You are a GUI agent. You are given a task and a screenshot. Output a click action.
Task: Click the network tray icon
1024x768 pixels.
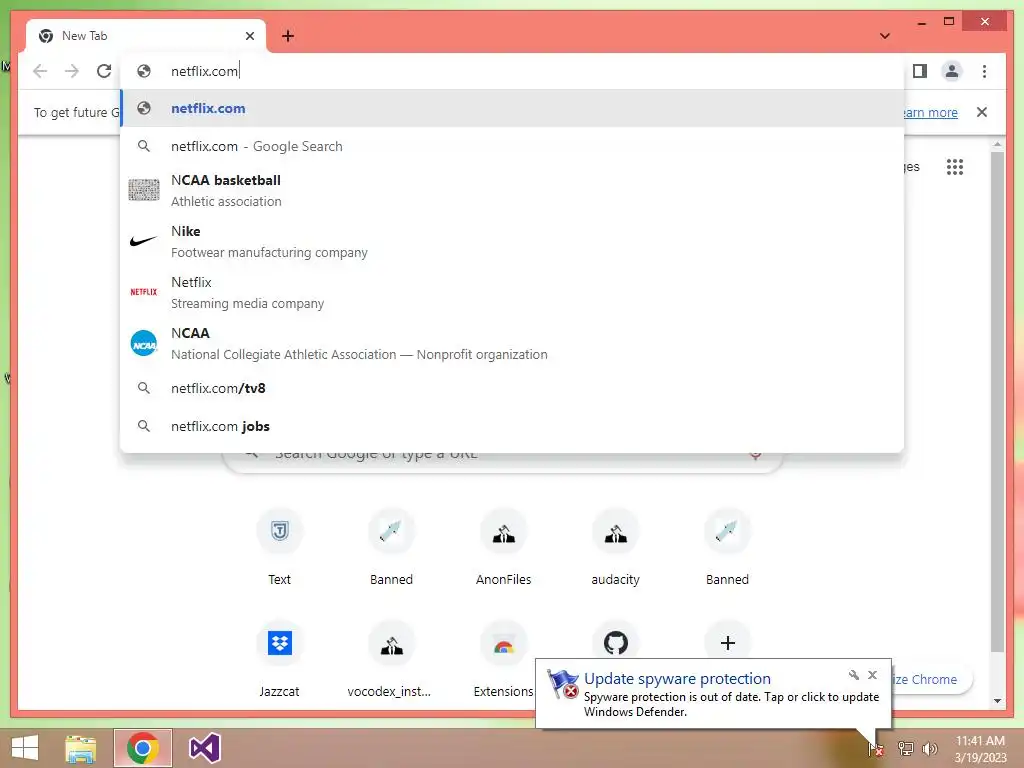906,748
